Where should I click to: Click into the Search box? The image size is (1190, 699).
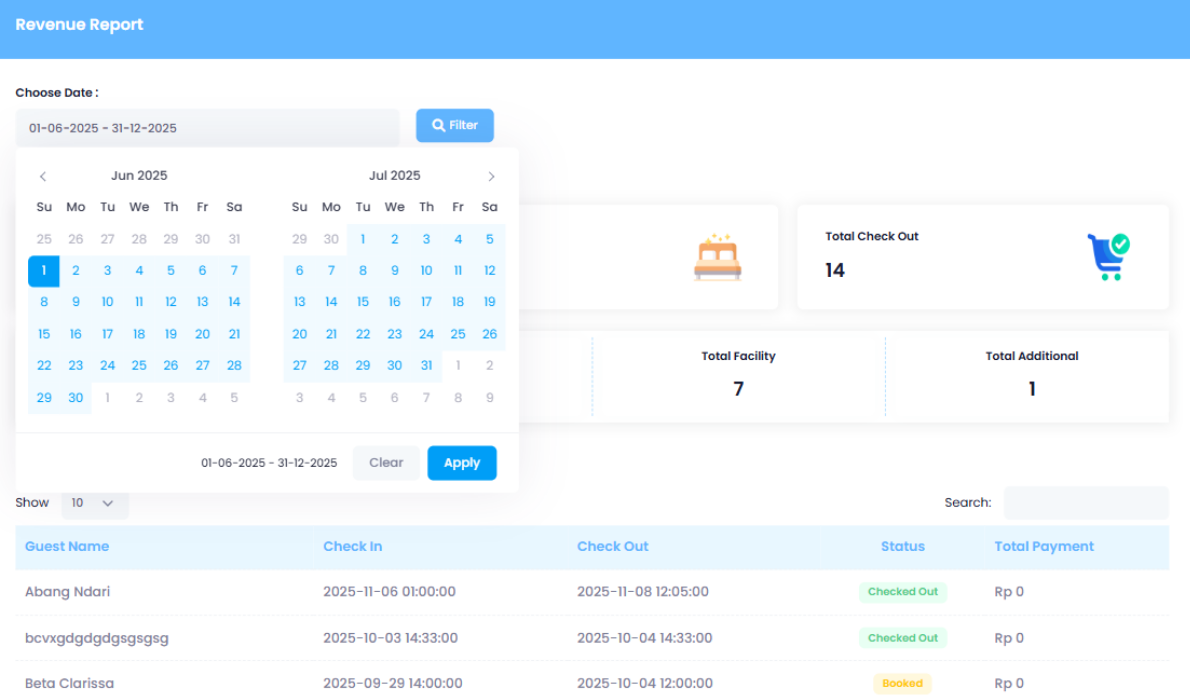1085,503
